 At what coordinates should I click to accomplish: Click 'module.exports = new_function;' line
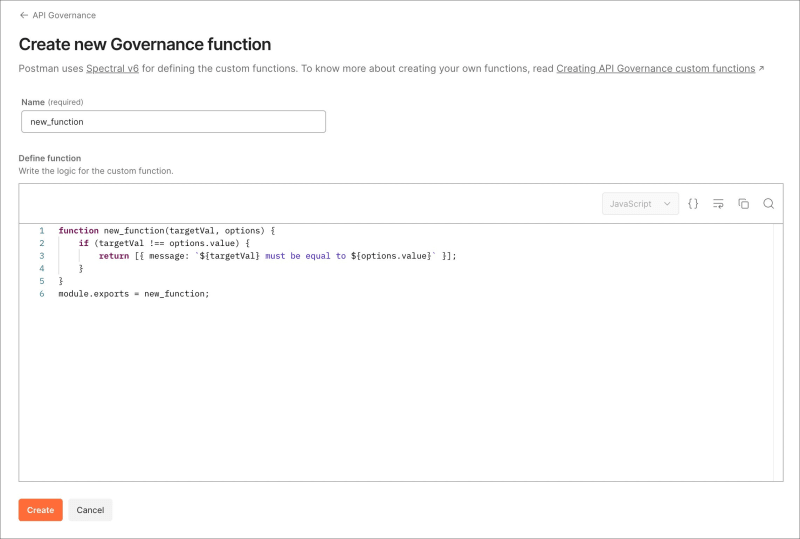(x=134, y=294)
